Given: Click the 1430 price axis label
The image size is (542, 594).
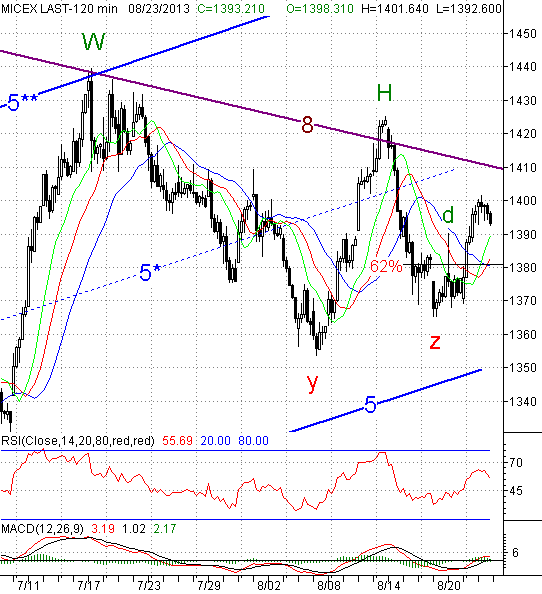Looking at the screenshot, I should (523, 101).
